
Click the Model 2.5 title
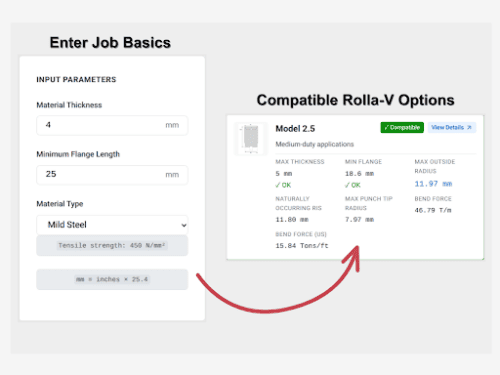pyautogui.click(x=295, y=129)
